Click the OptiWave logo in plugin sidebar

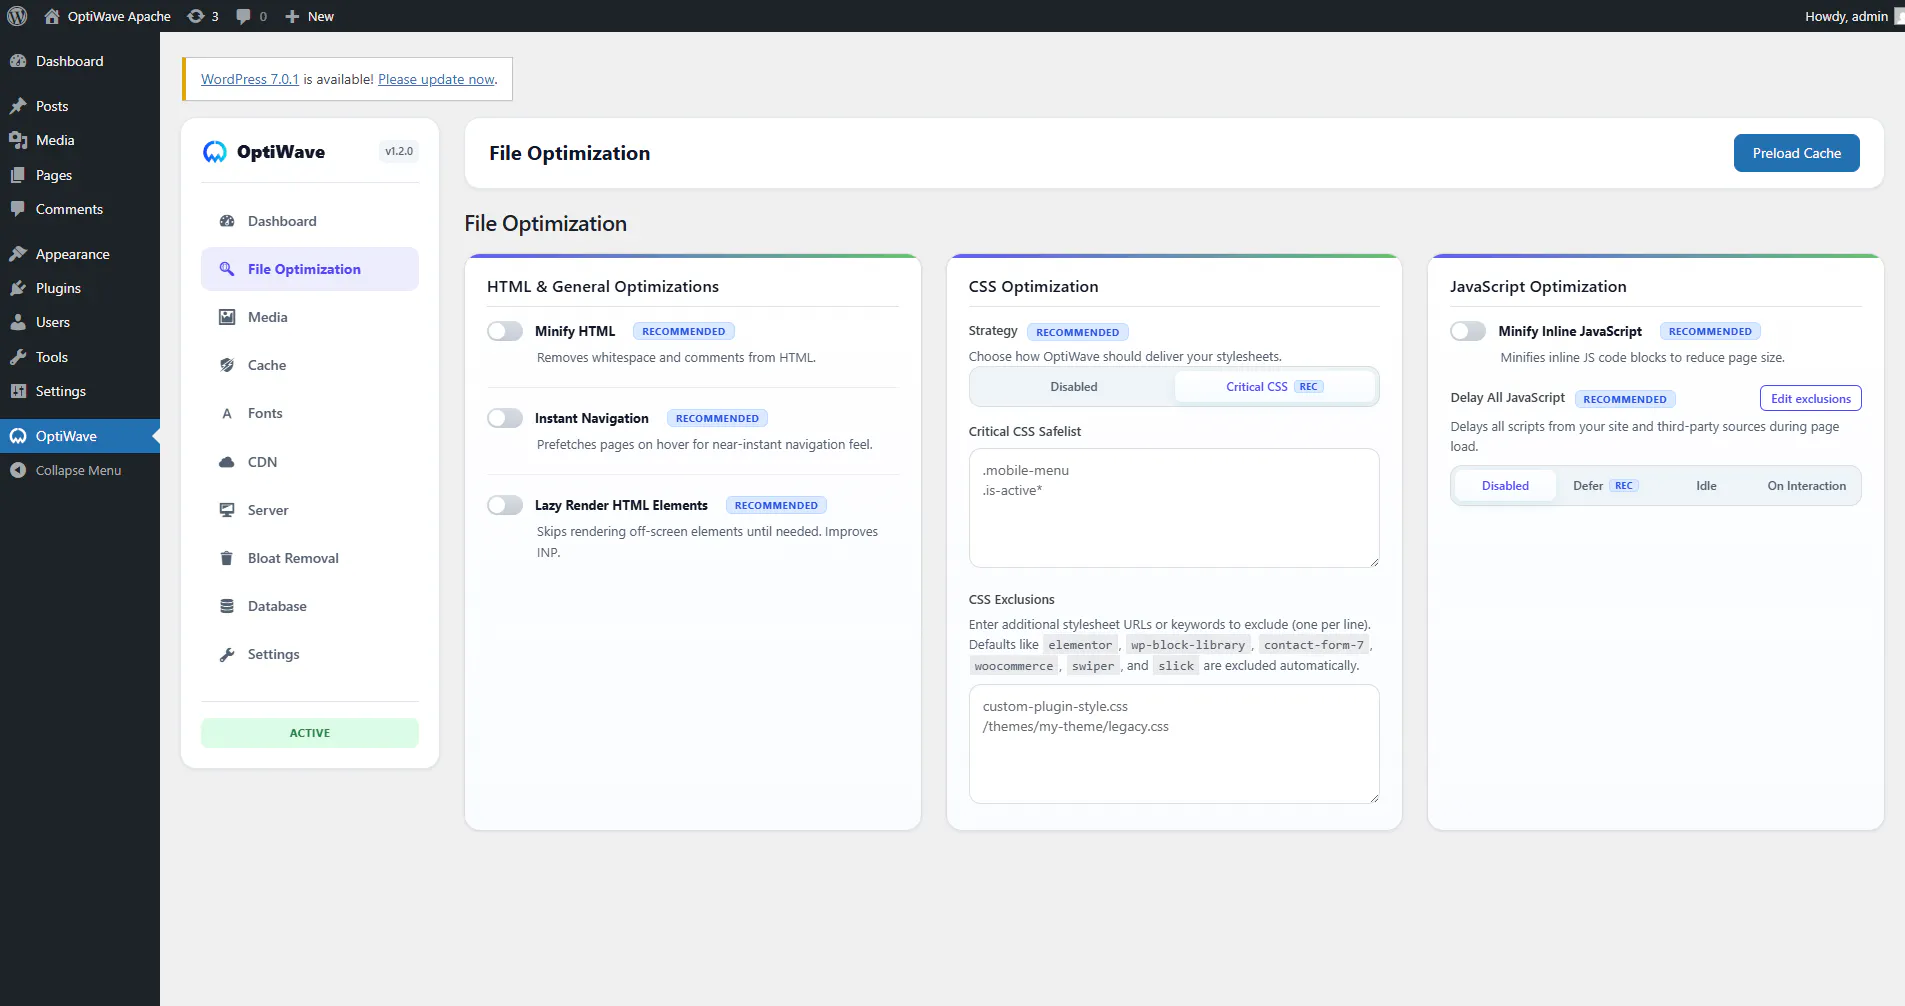click(215, 152)
